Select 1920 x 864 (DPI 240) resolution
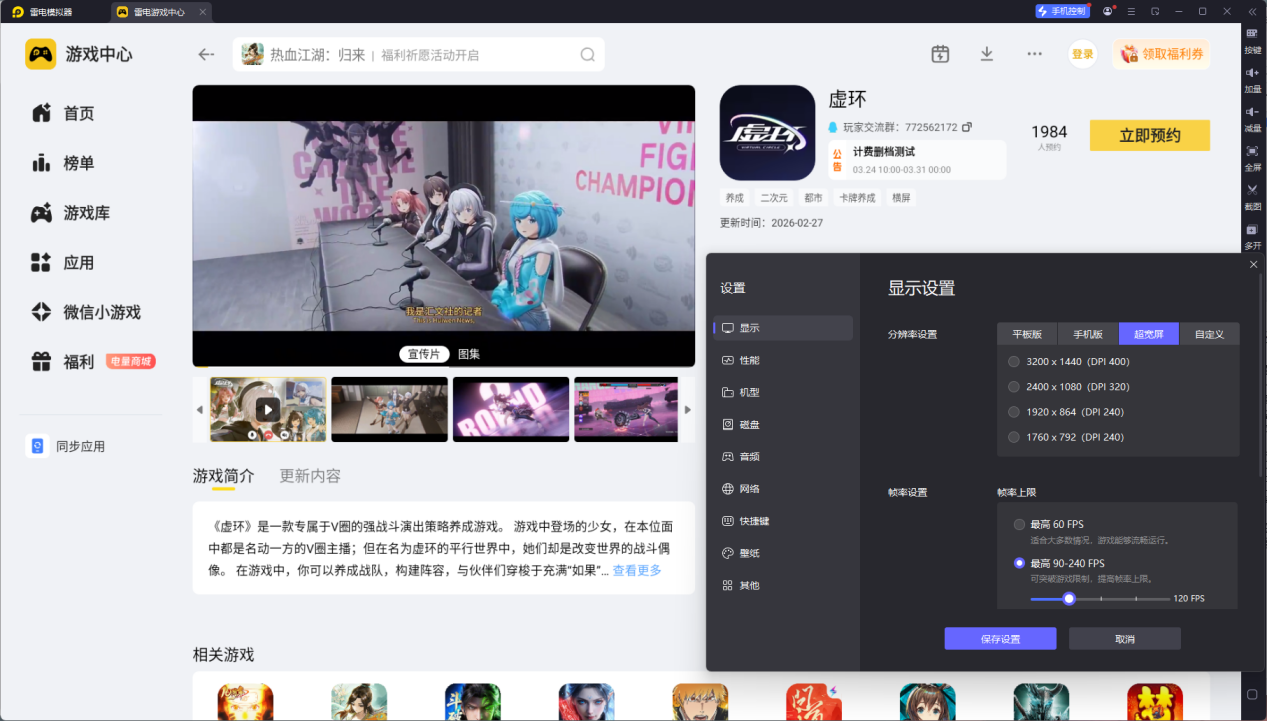 (x=1014, y=412)
